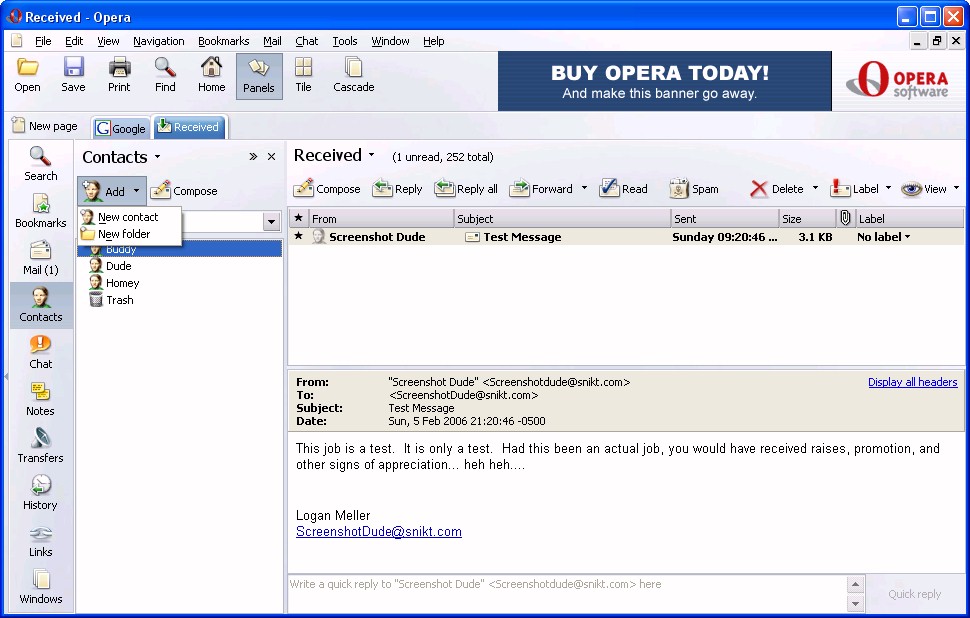The width and height of the screenshot is (970, 618).
Task: Open the History panel icon
Action: (x=40, y=492)
